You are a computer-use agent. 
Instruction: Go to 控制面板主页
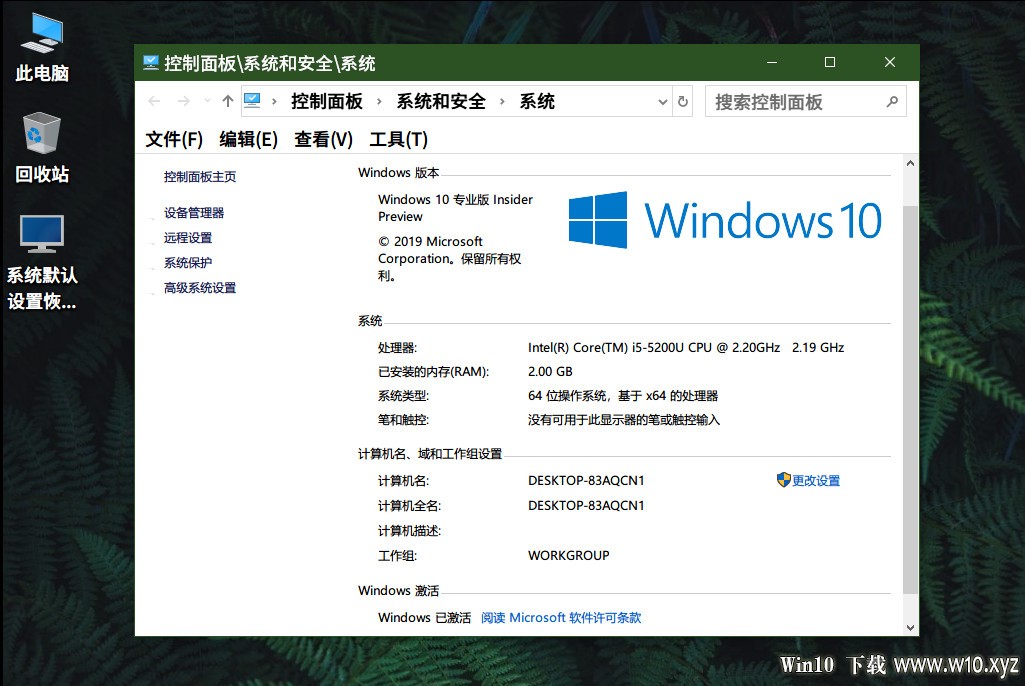[x=200, y=177]
